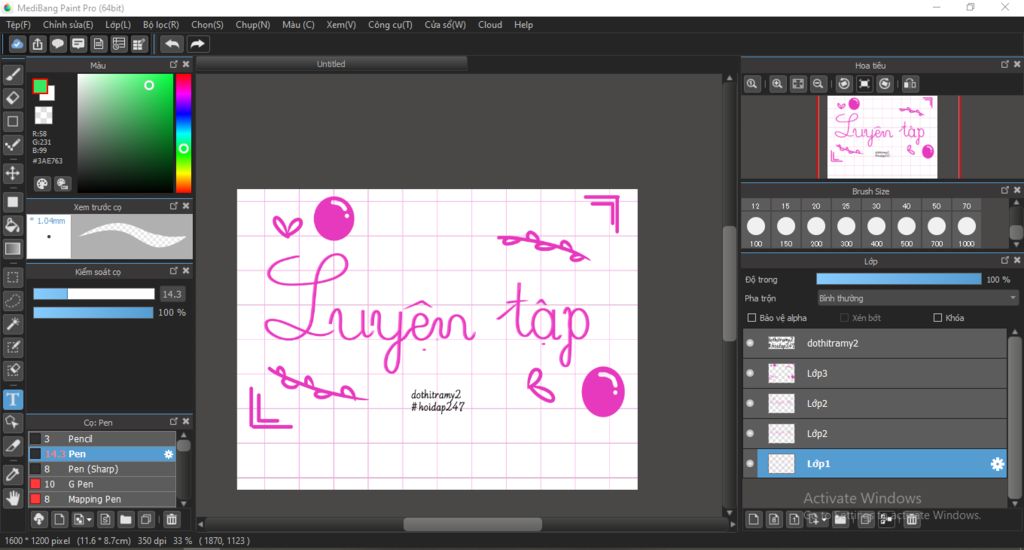Click the Redo arrow
Screen dimensions: 1024x550
pos(197,44)
